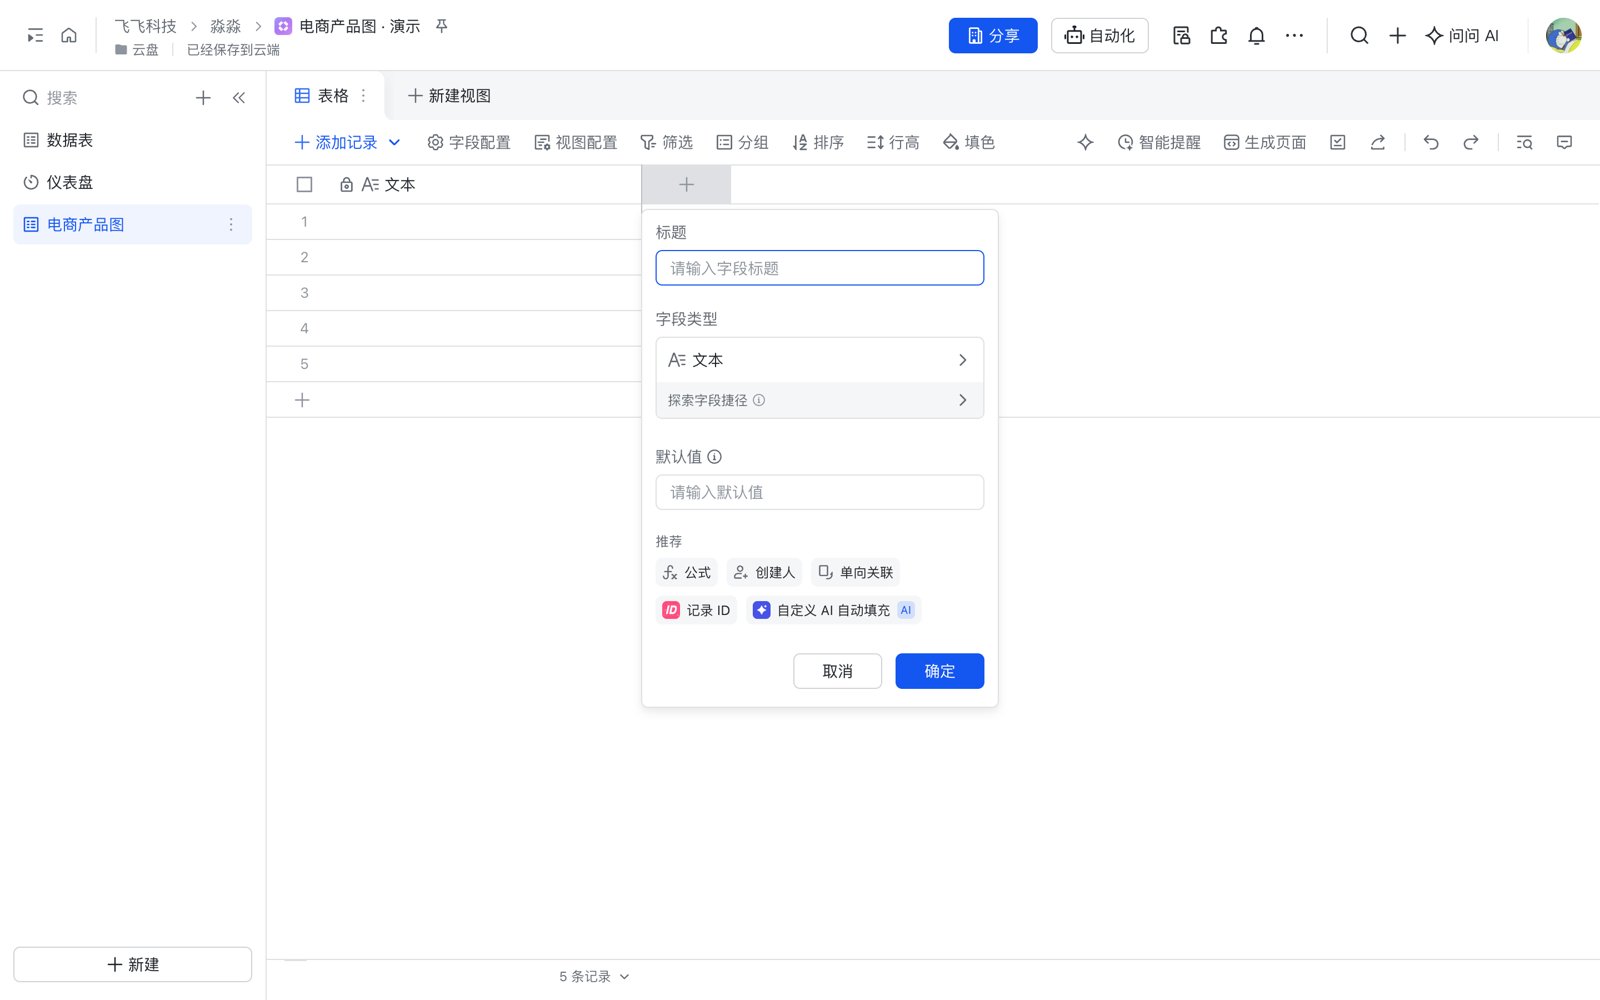
Task: Open the comments icon in toolbar
Action: [x=1564, y=142]
